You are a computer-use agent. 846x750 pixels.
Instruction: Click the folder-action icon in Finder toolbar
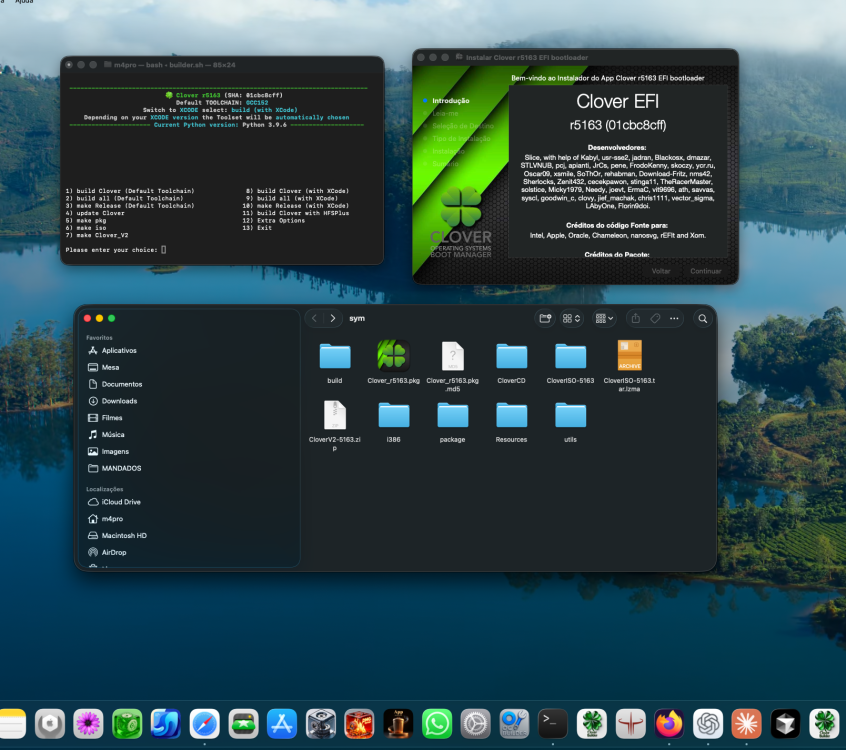pos(545,318)
